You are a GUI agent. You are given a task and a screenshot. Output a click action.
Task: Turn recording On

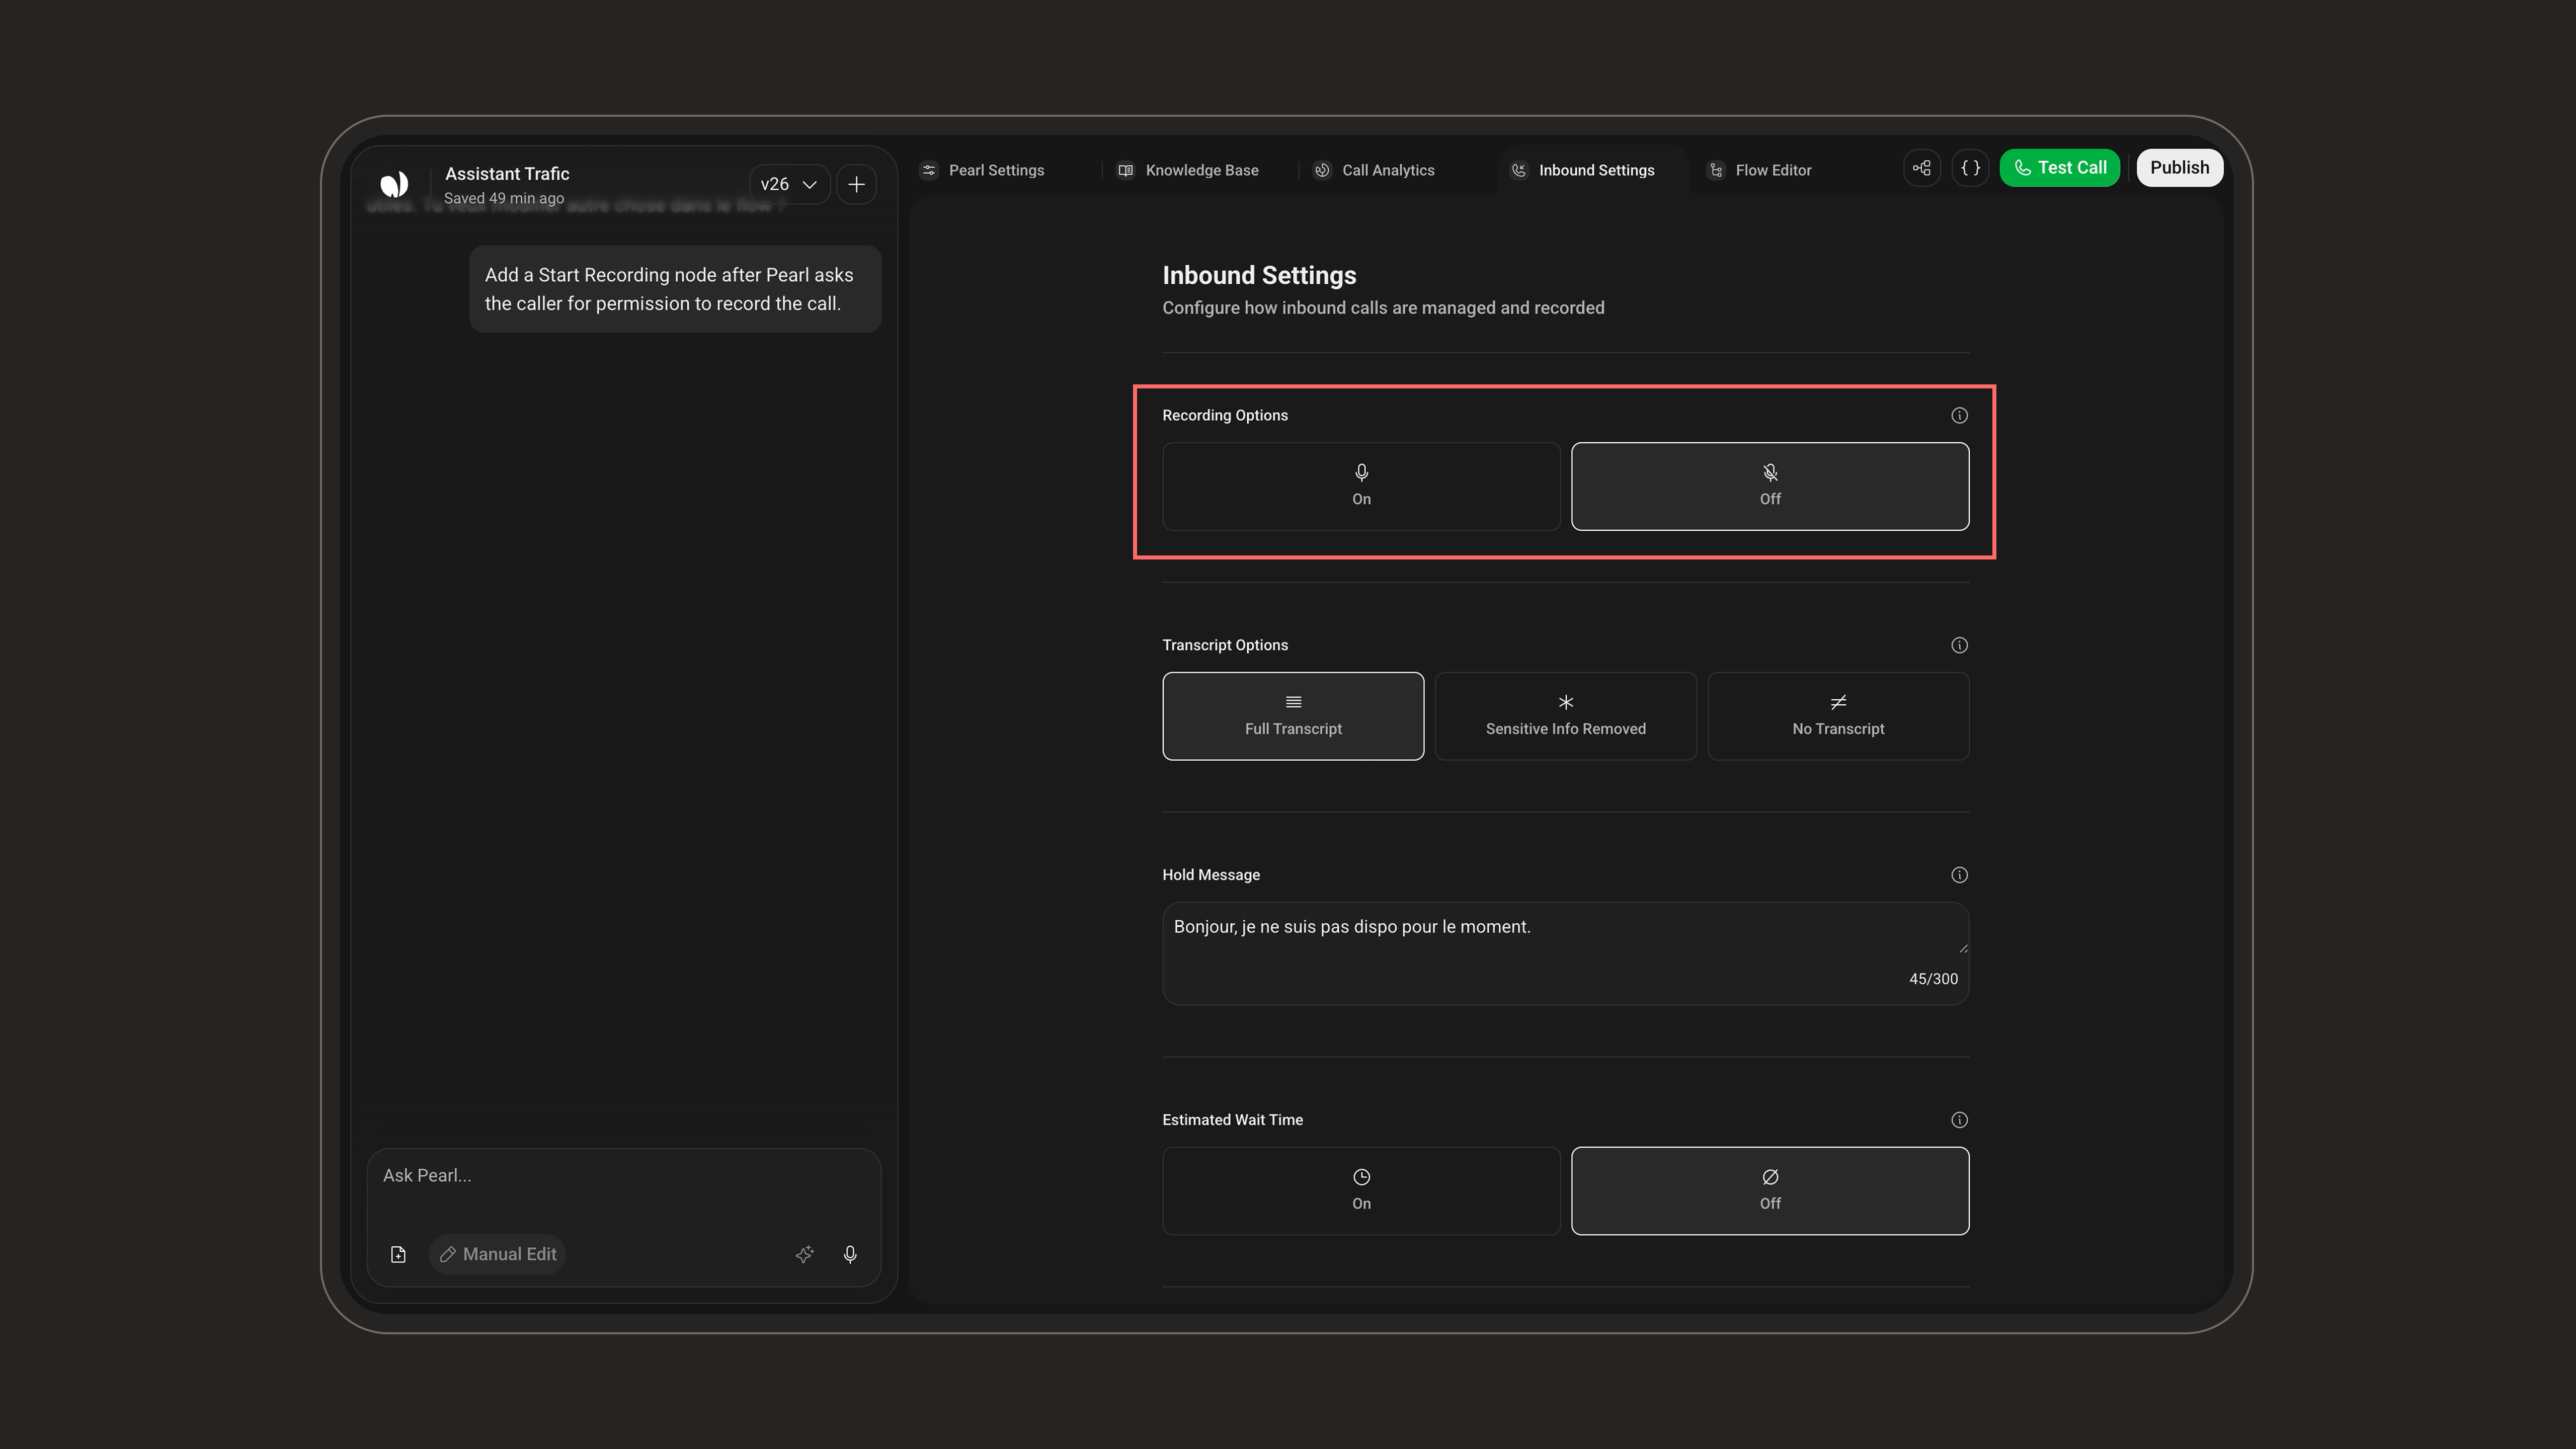pos(1361,486)
